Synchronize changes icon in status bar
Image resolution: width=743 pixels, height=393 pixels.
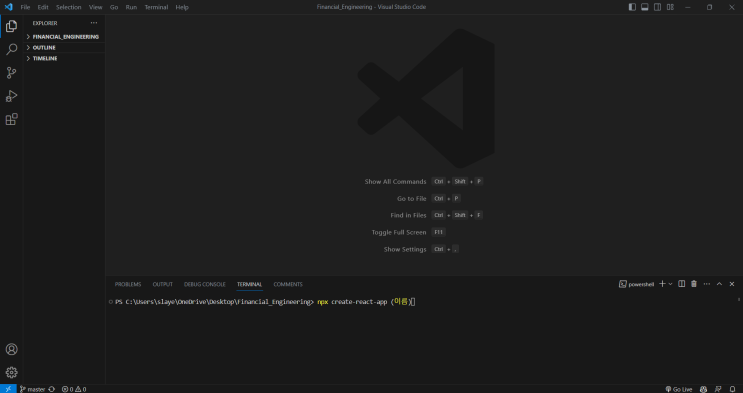point(52,389)
